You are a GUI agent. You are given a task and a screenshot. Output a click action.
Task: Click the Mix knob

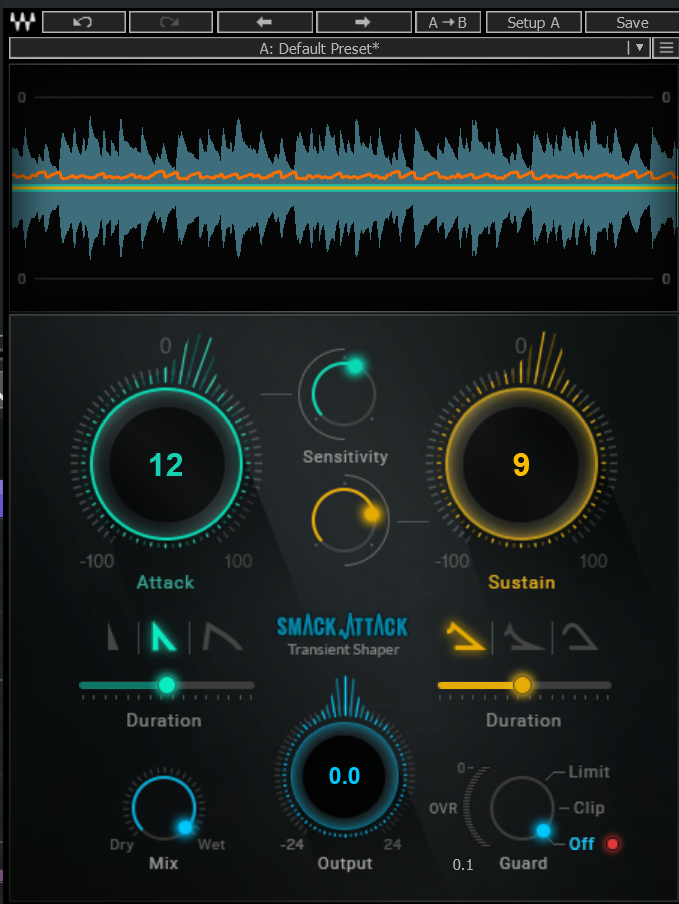coord(164,807)
